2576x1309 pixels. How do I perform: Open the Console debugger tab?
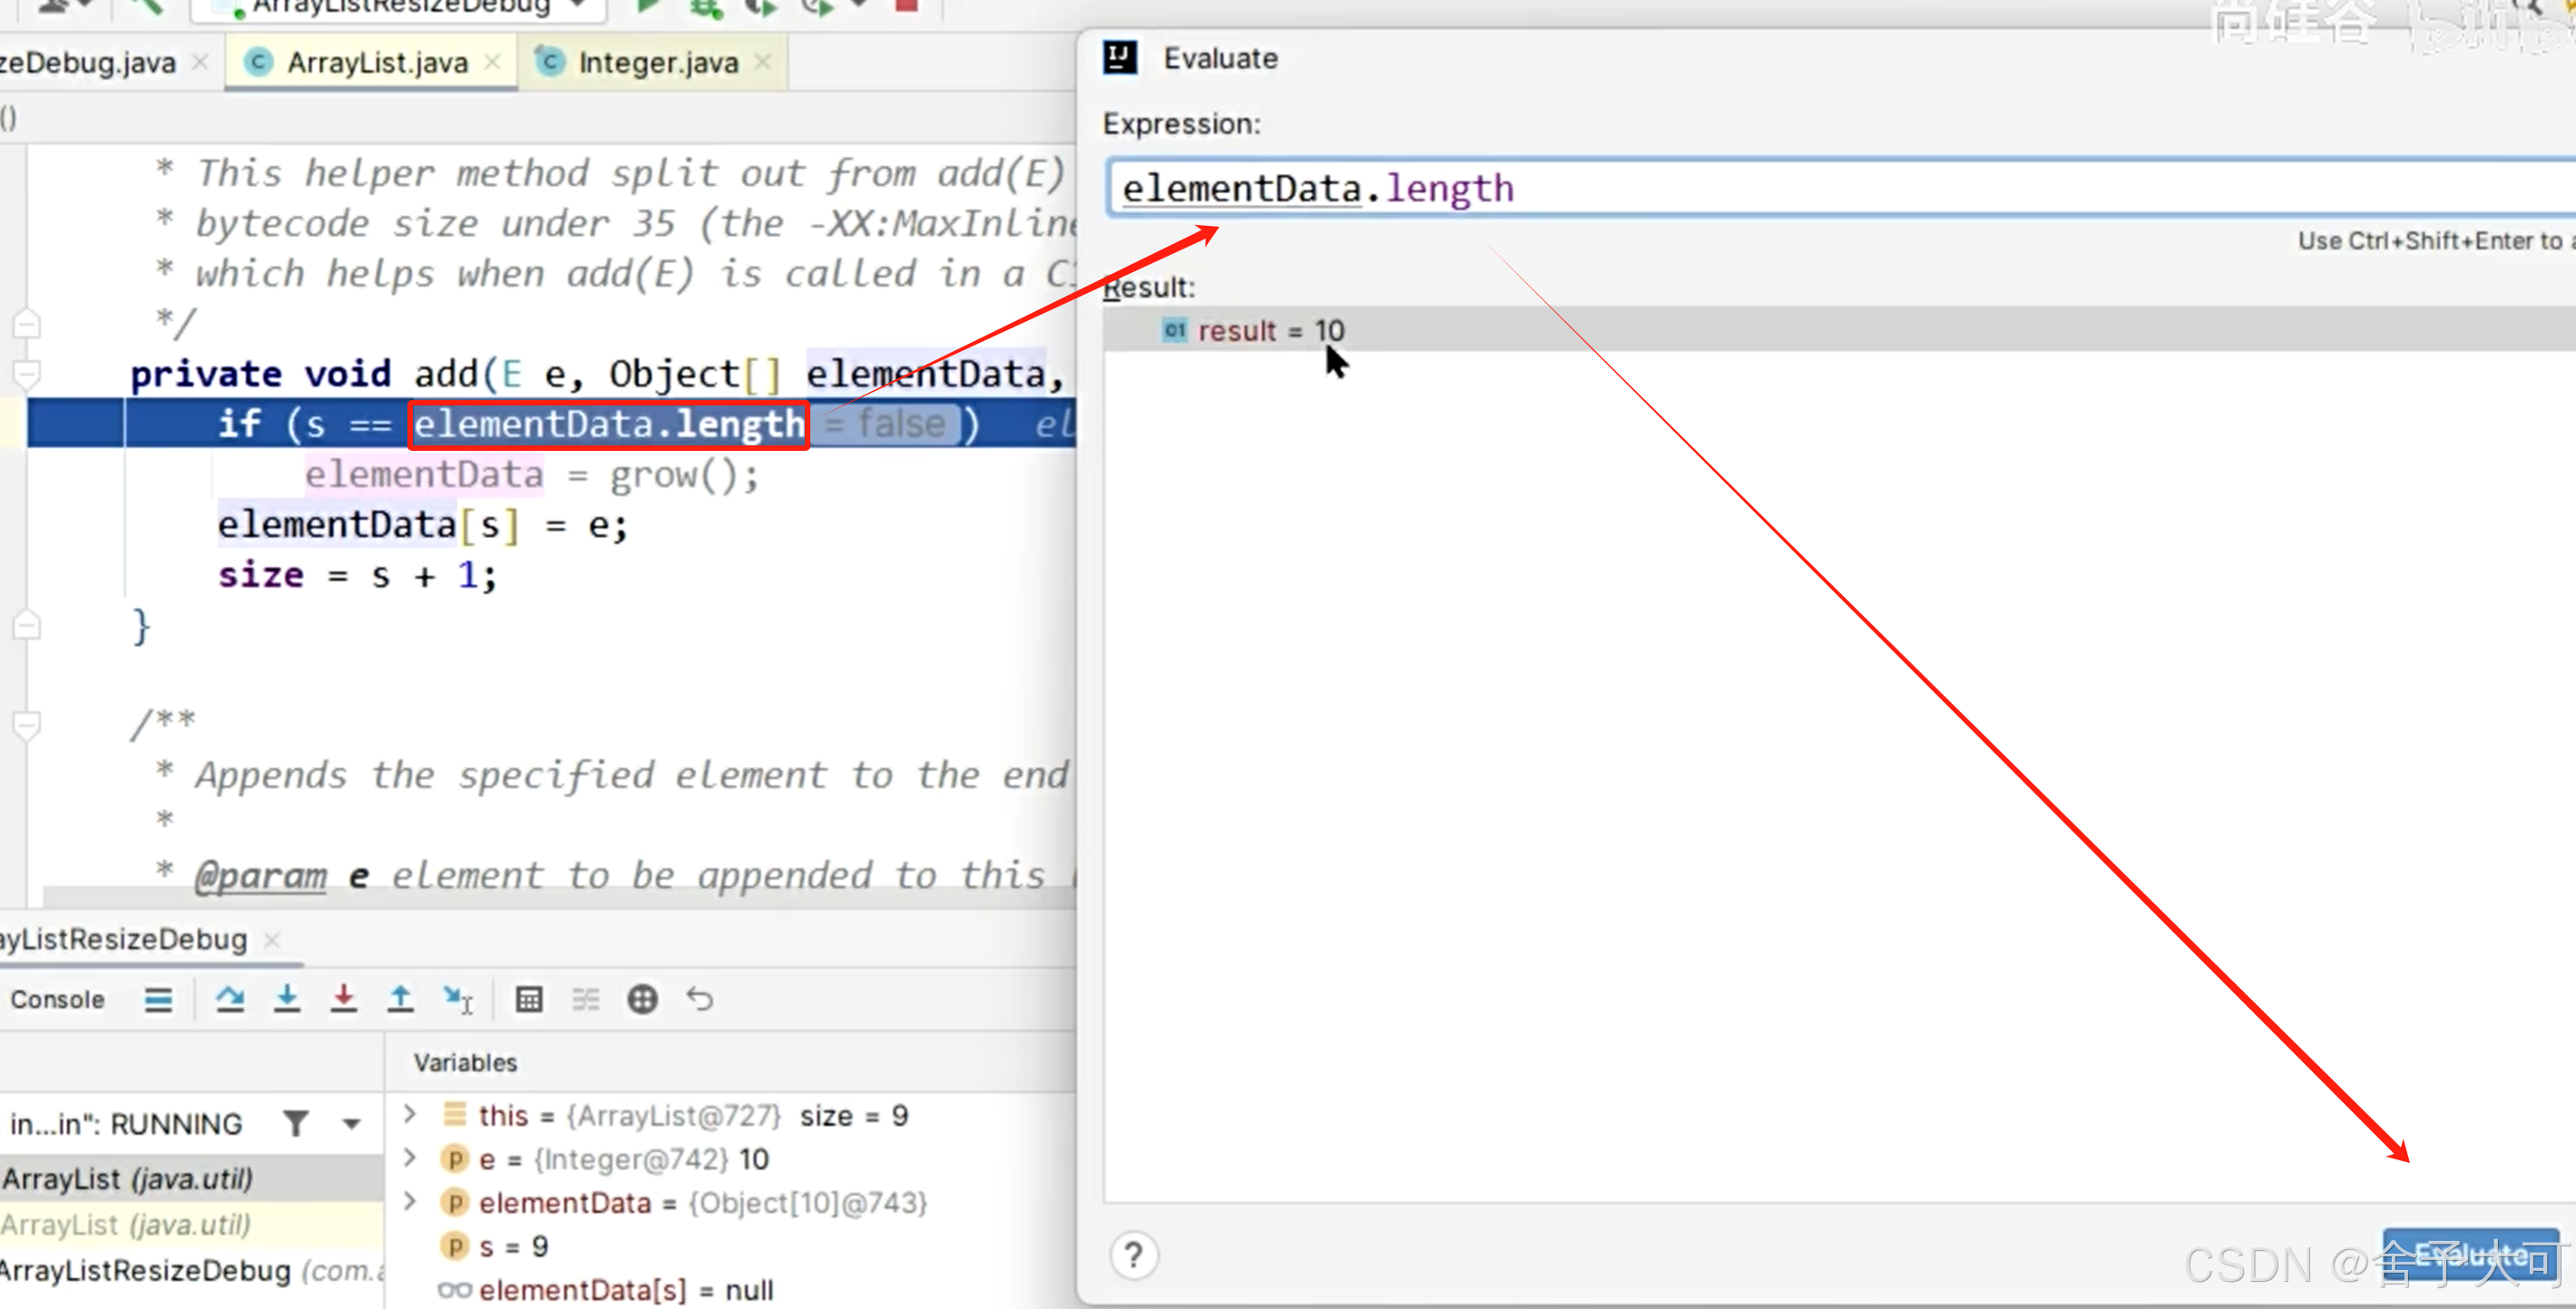[x=57, y=999]
